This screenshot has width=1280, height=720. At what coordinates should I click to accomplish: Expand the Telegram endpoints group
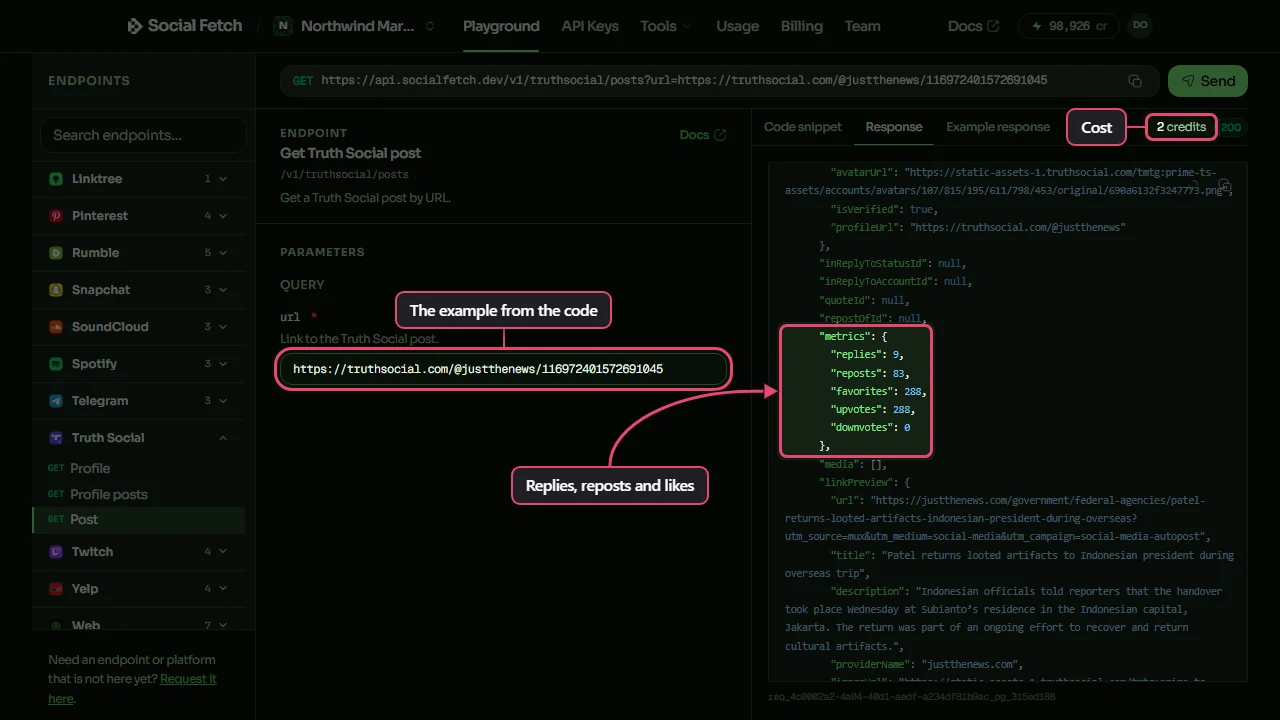coord(138,401)
